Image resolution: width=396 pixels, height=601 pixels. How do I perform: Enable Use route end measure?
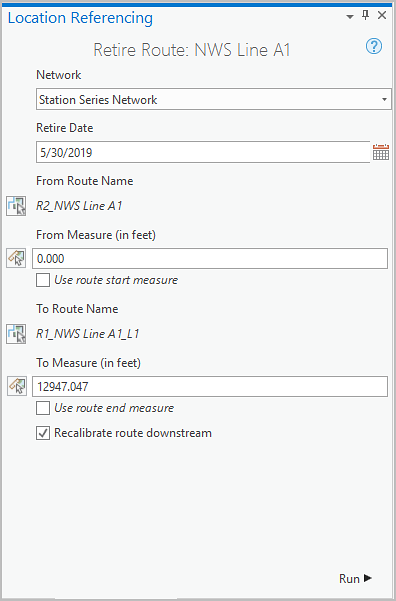coord(43,408)
